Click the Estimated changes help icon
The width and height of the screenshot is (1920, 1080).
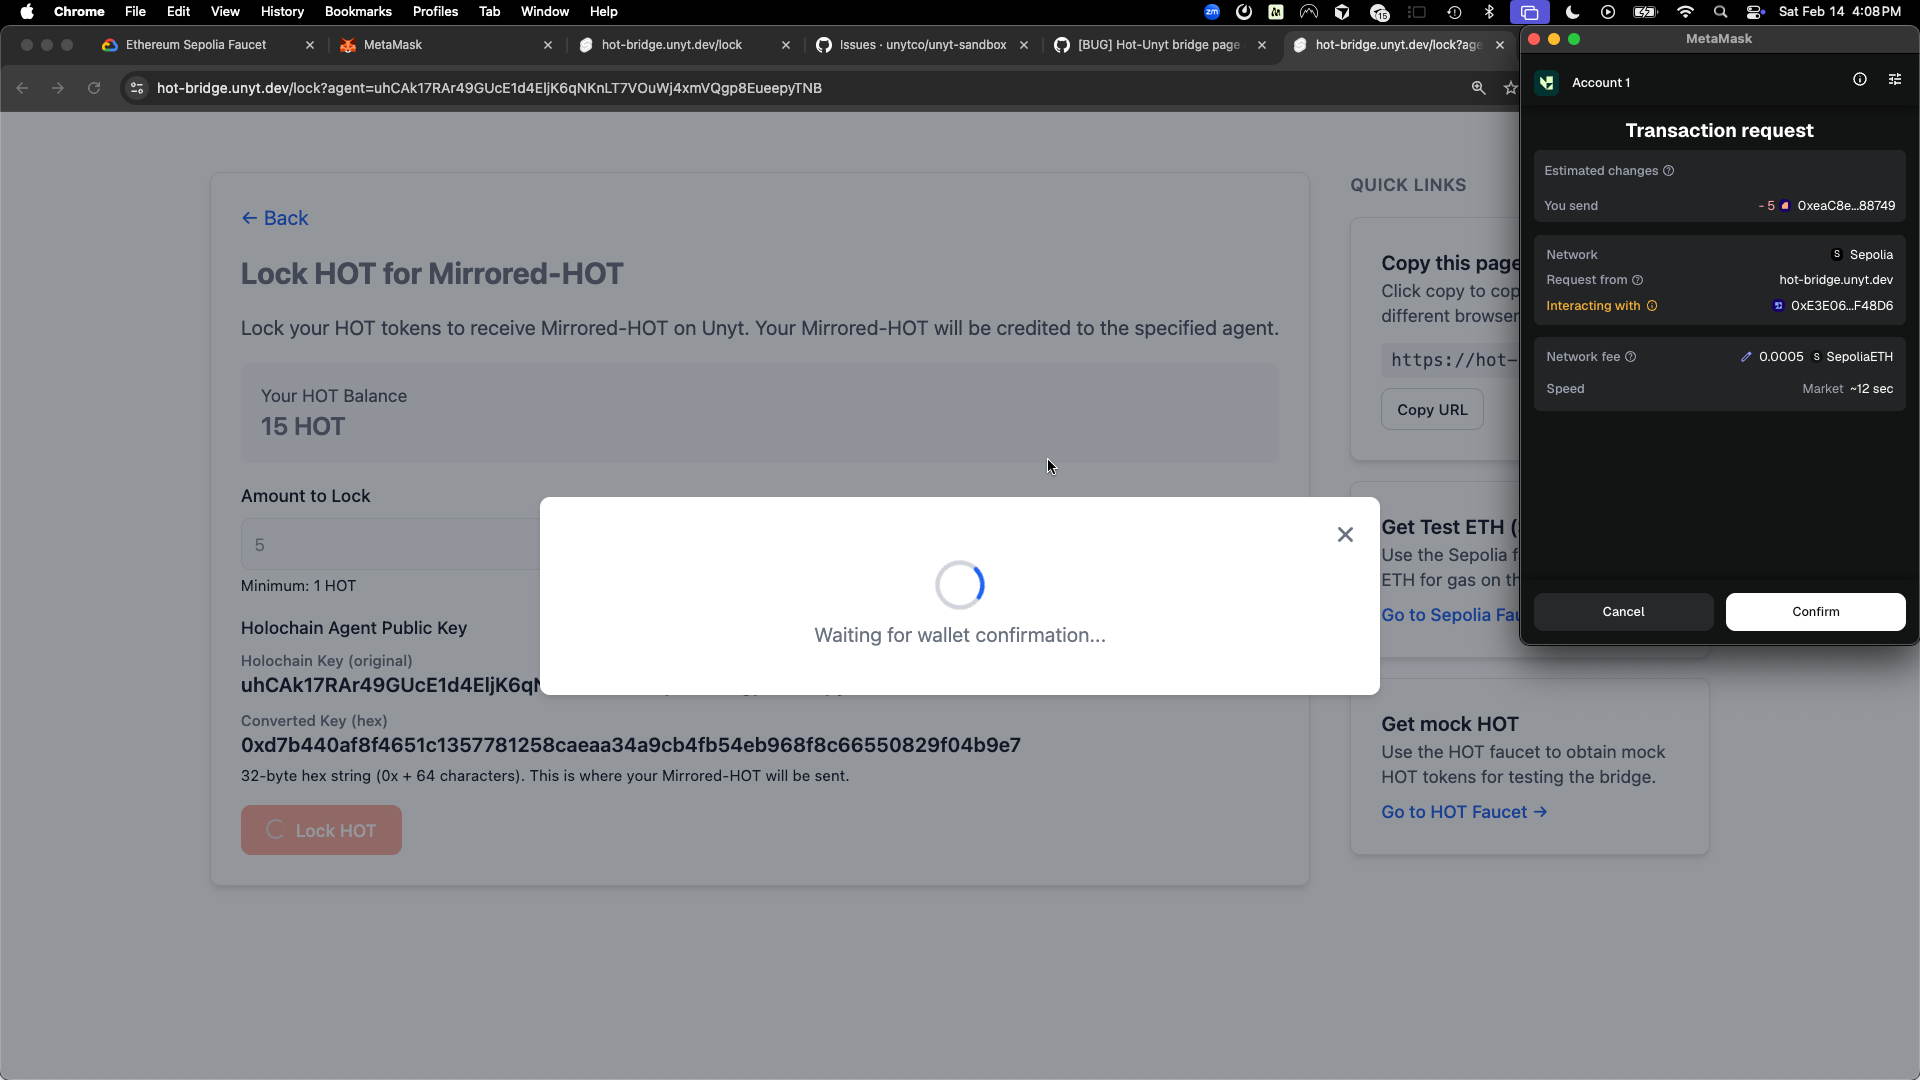click(x=1668, y=171)
